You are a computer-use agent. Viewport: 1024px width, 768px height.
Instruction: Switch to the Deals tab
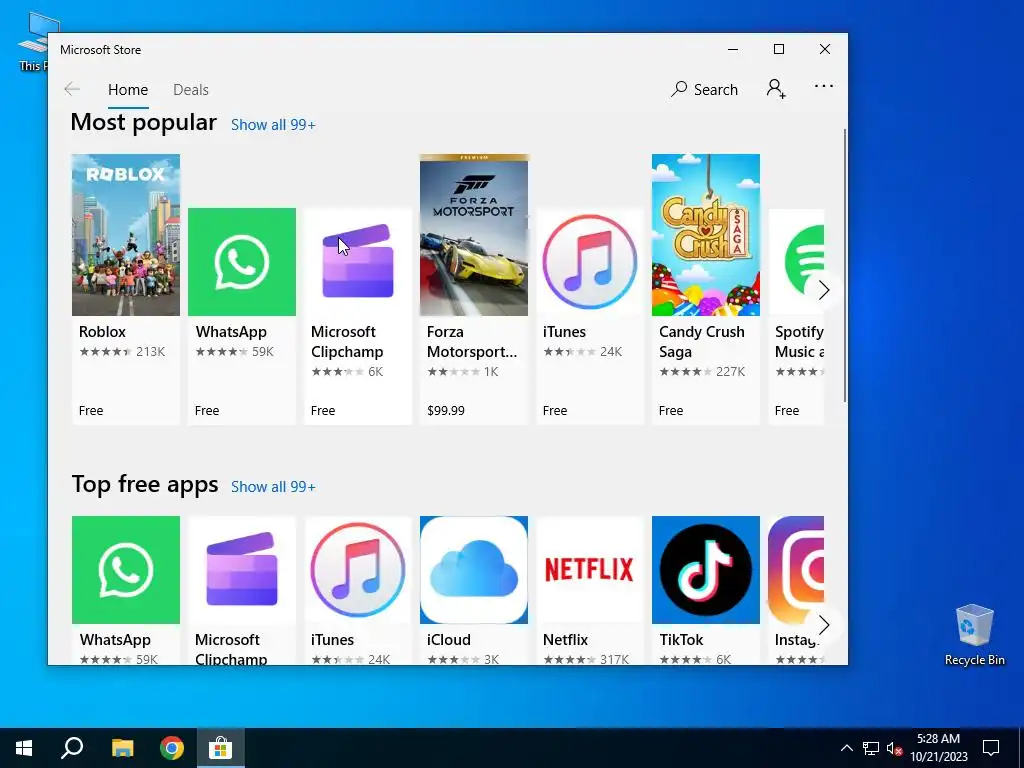(x=191, y=89)
